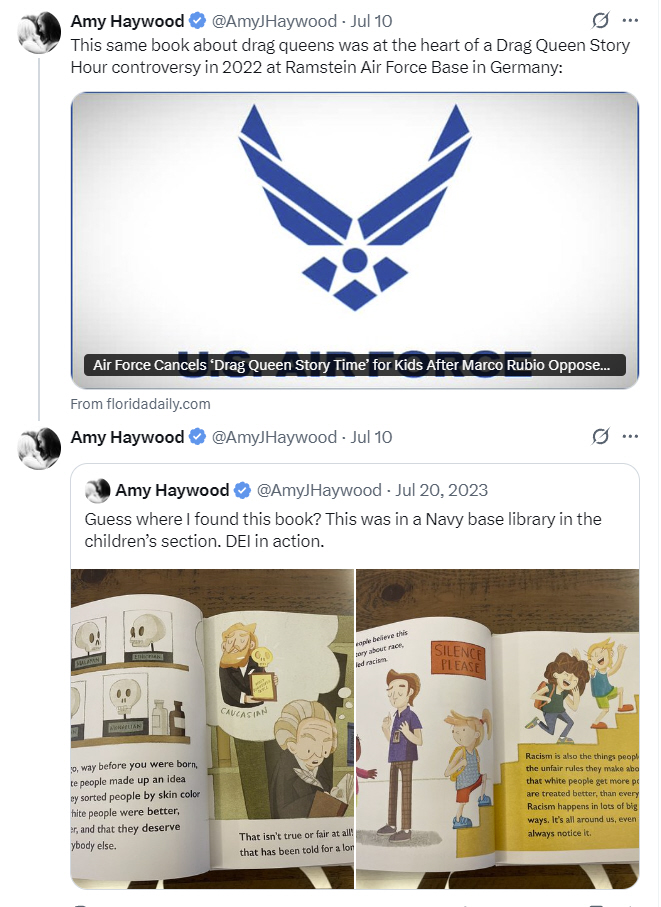661x907 pixels.
Task: Open the Air Force logo link card
Action: tap(354, 240)
